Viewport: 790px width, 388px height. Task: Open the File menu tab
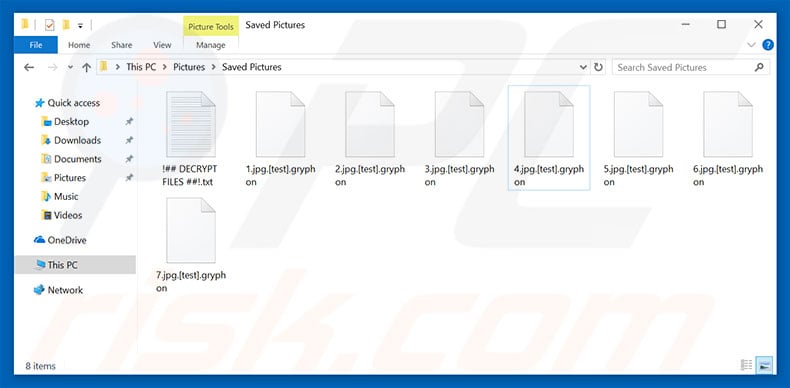(36, 45)
